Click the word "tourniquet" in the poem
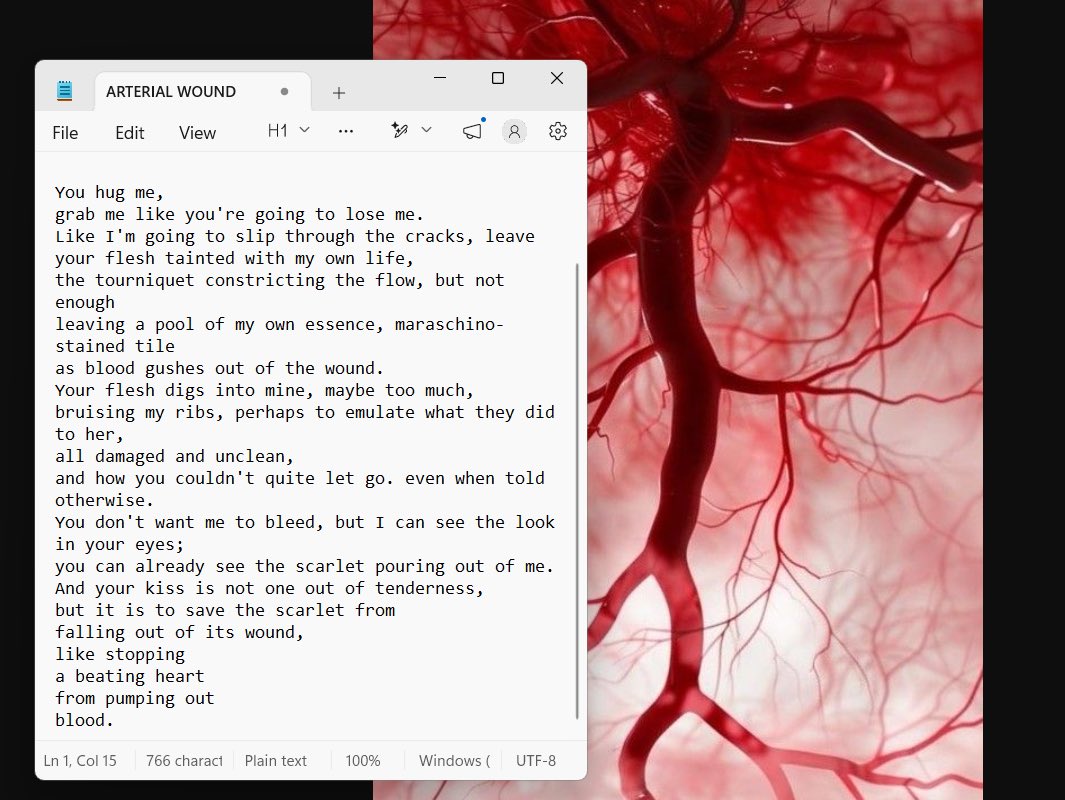Viewport: 1065px width, 800px height. 145,280
